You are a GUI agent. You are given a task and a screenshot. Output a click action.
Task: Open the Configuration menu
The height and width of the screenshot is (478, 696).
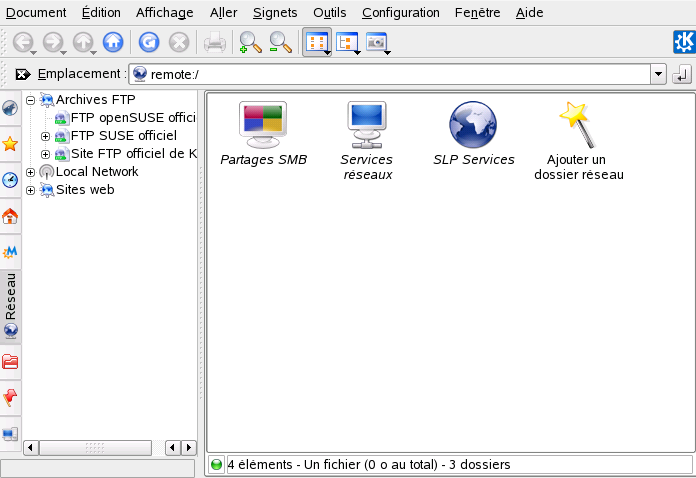pyautogui.click(x=401, y=12)
